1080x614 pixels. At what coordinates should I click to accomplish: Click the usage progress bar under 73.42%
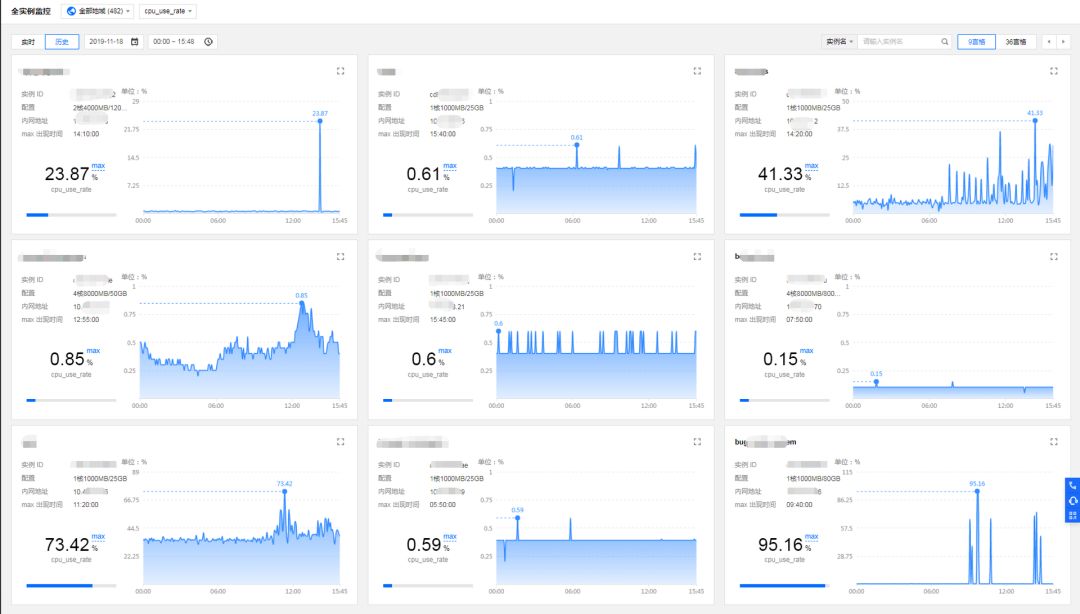71,586
